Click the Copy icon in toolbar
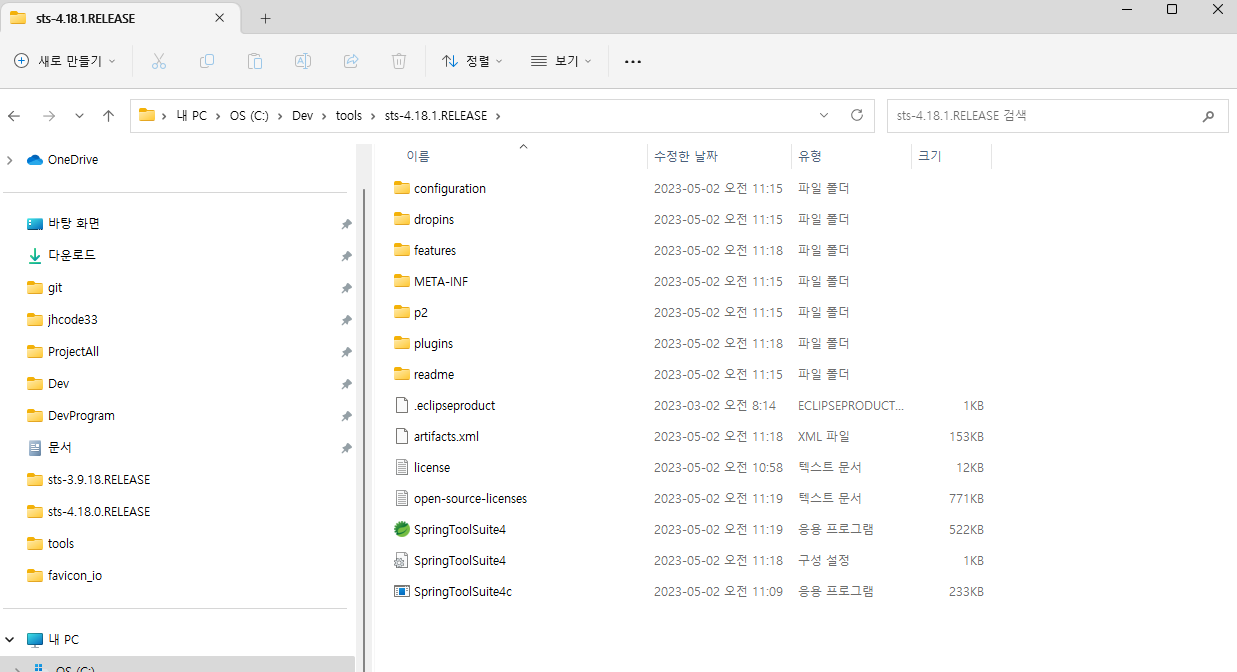Screen dimensions: 1237x672 click(207, 61)
